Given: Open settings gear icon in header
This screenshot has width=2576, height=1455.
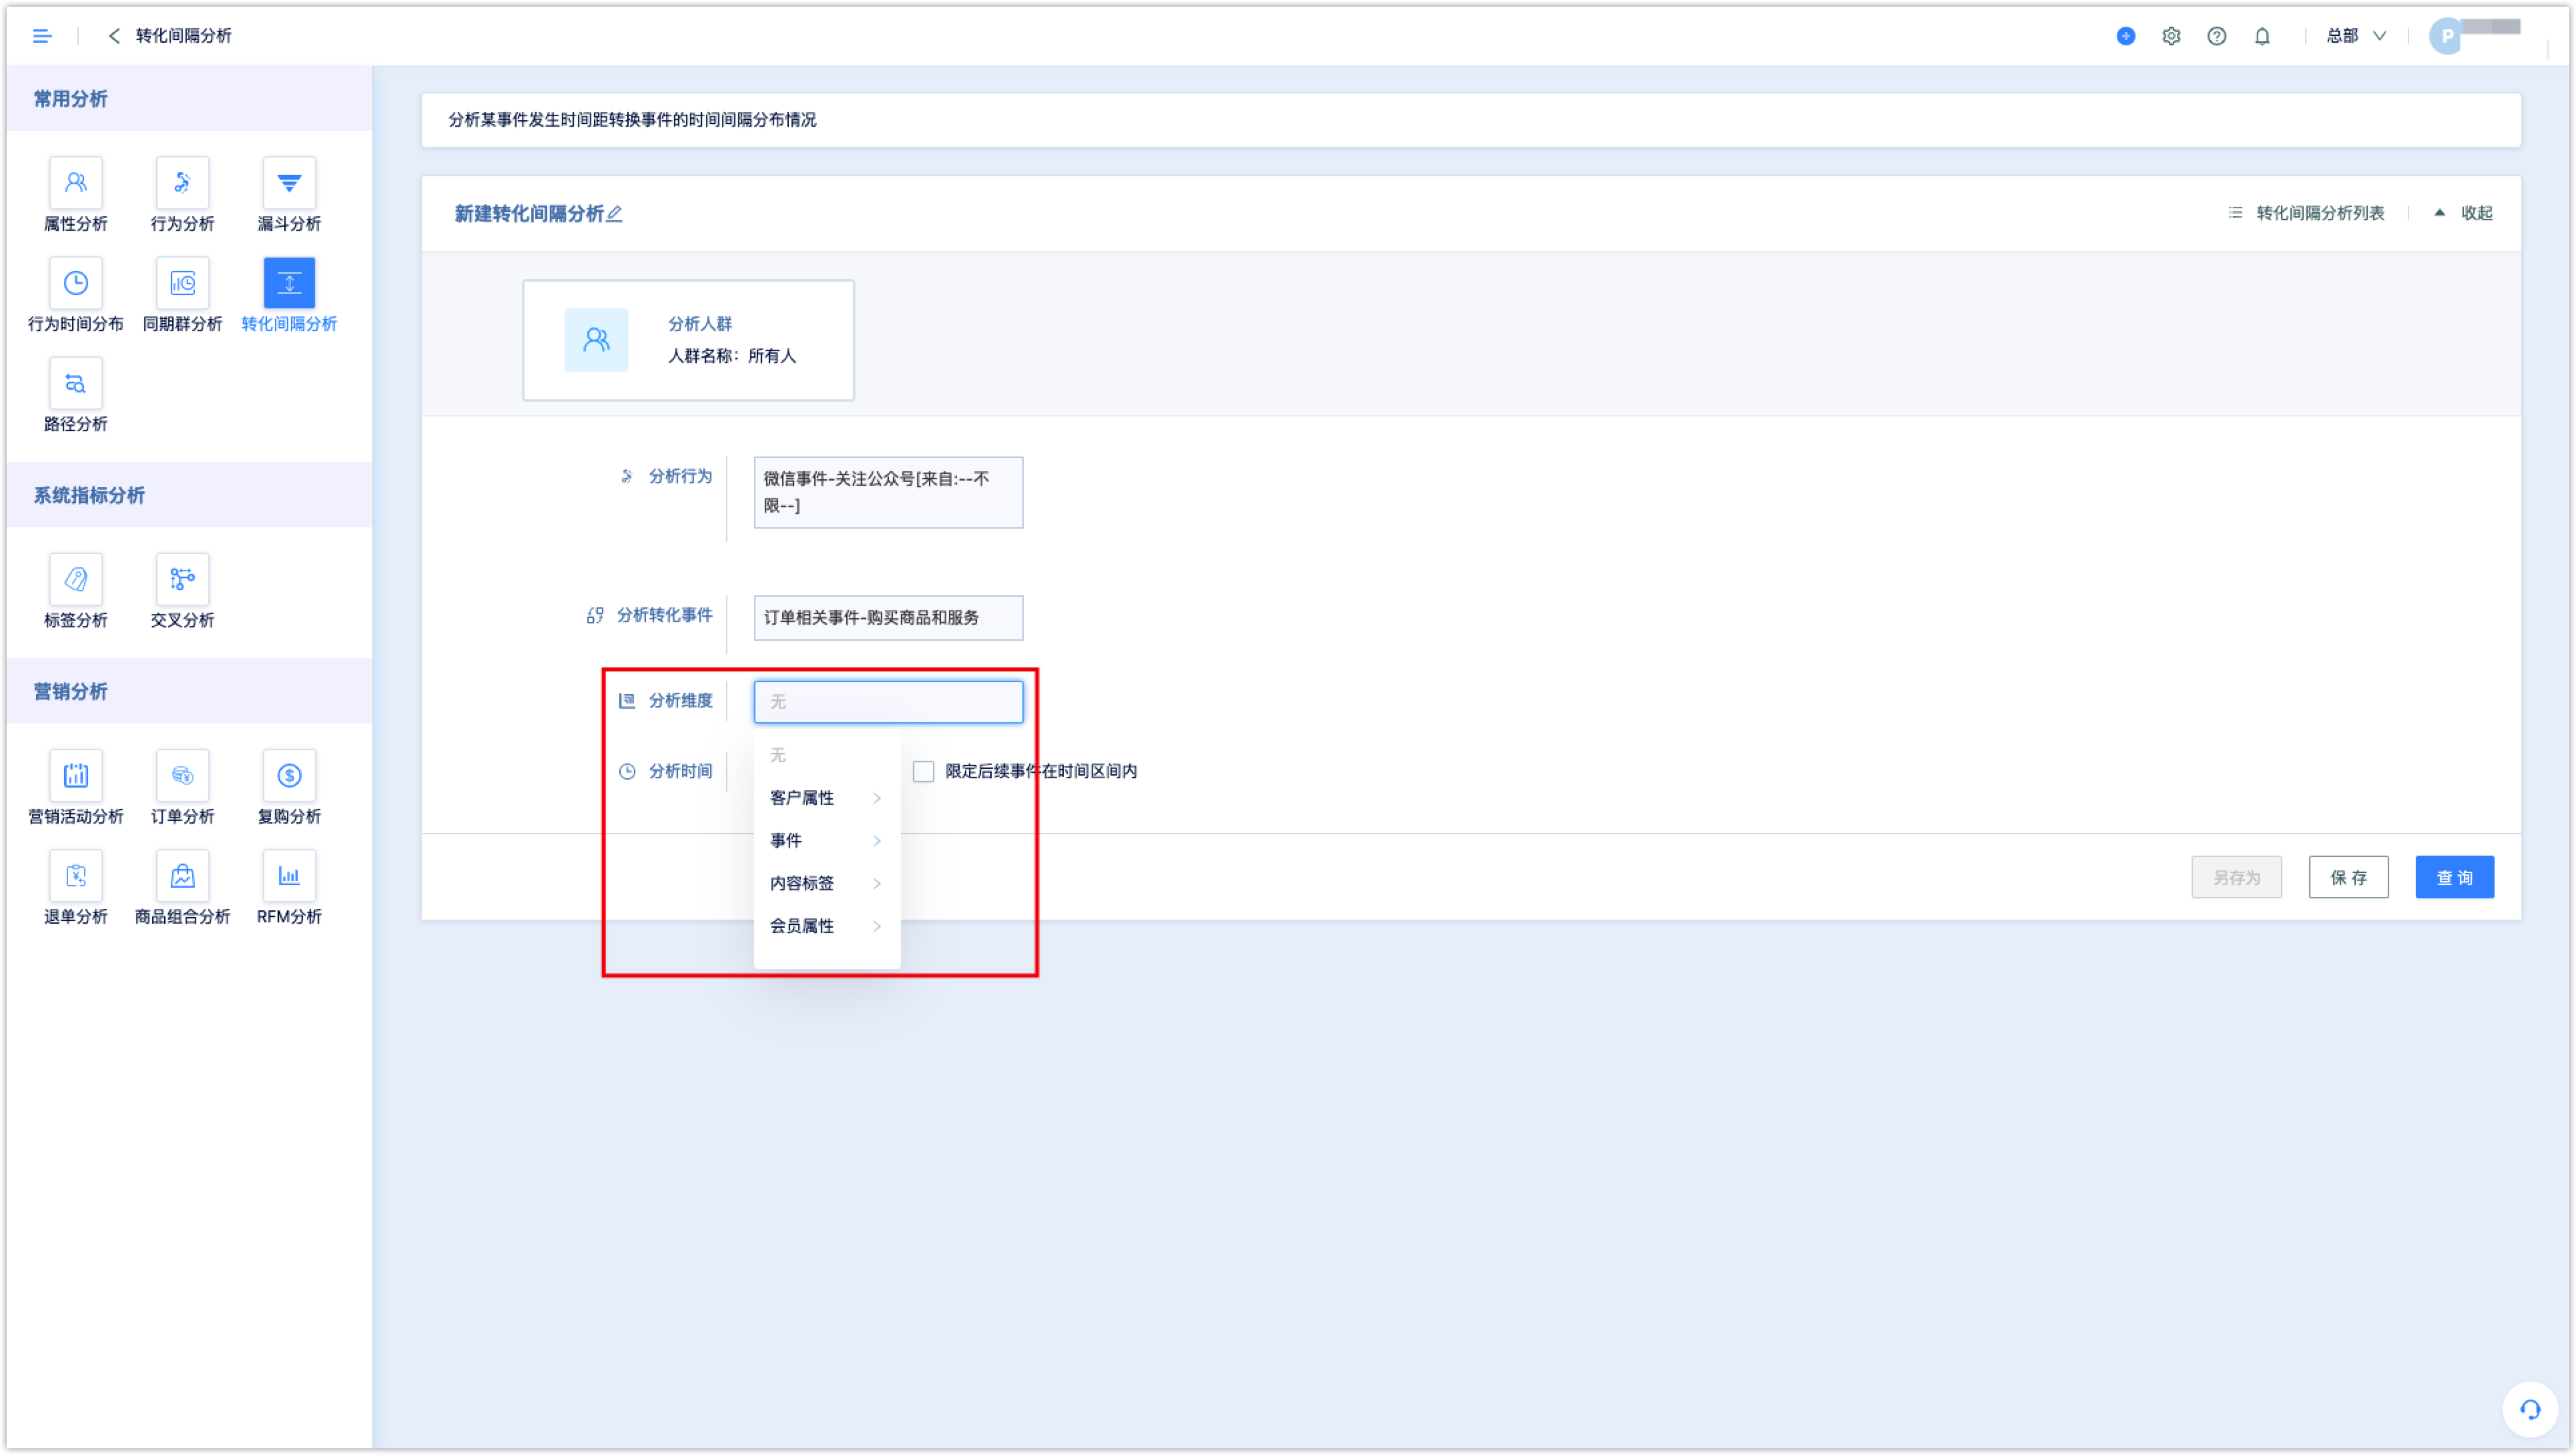Looking at the screenshot, I should coord(2171,36).
